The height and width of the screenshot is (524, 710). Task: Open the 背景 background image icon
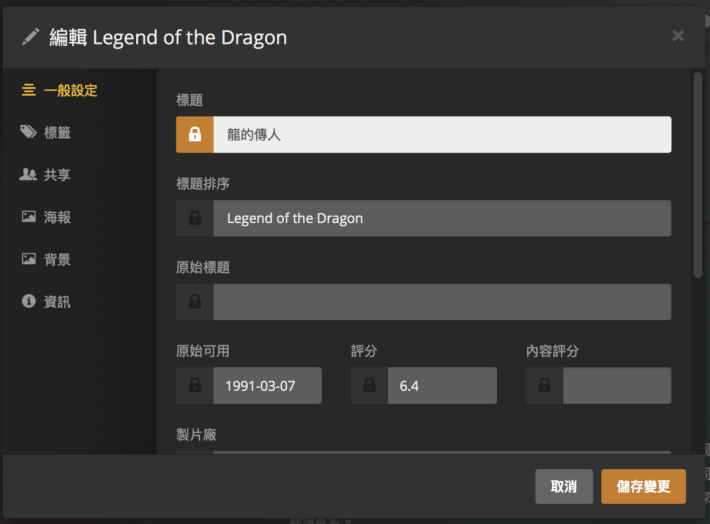(29, 259)
